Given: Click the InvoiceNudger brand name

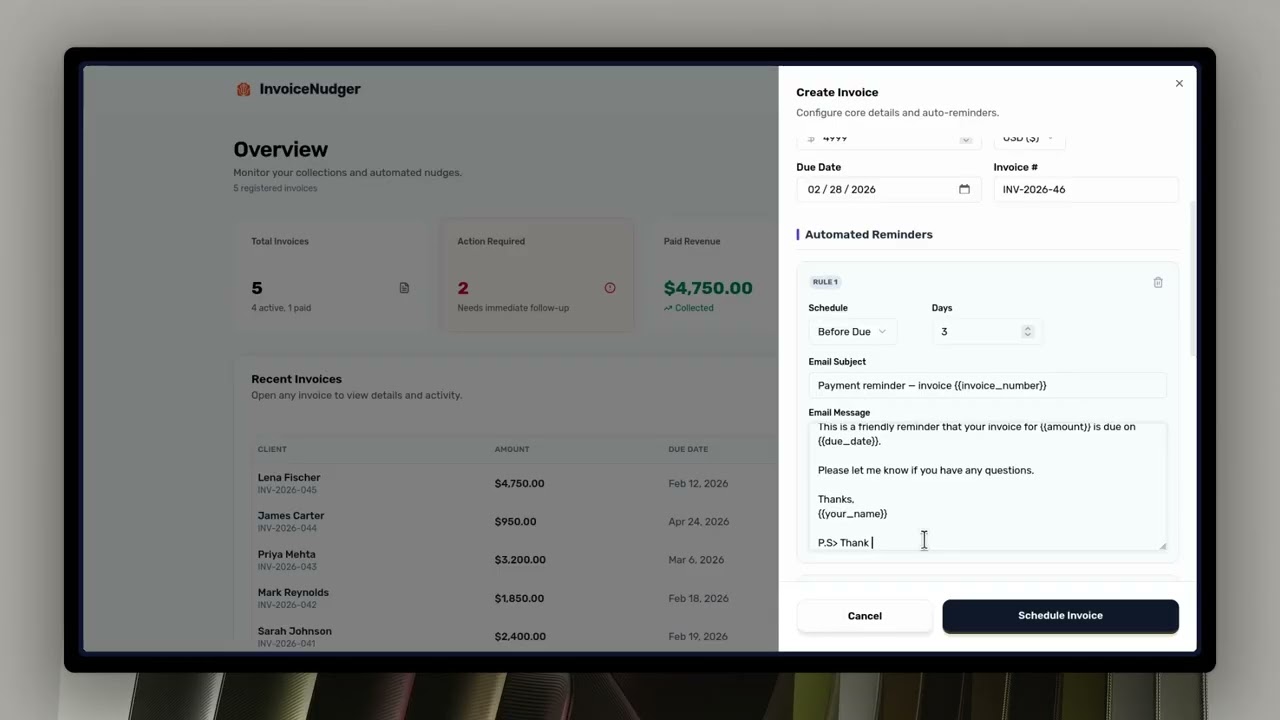Looking at the screenshot, I should [x=310, y=89].
